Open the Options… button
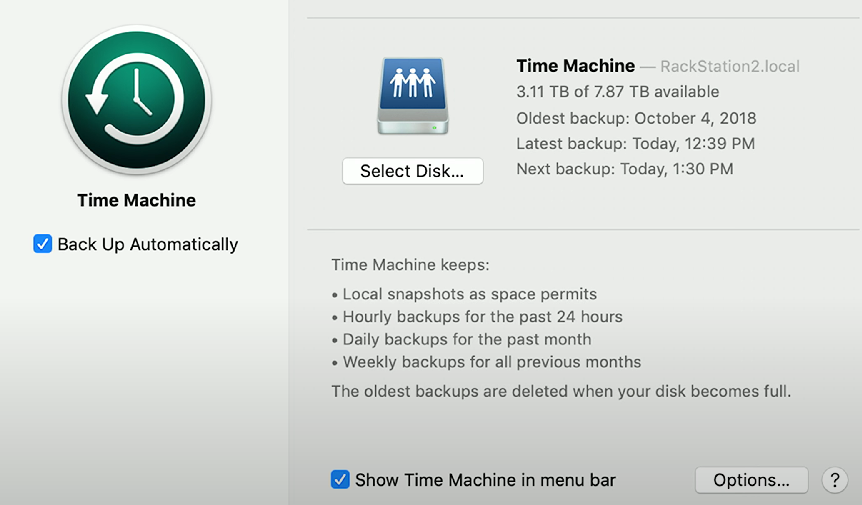This screenshot has width=862, height=505. (x=752, y=480)
